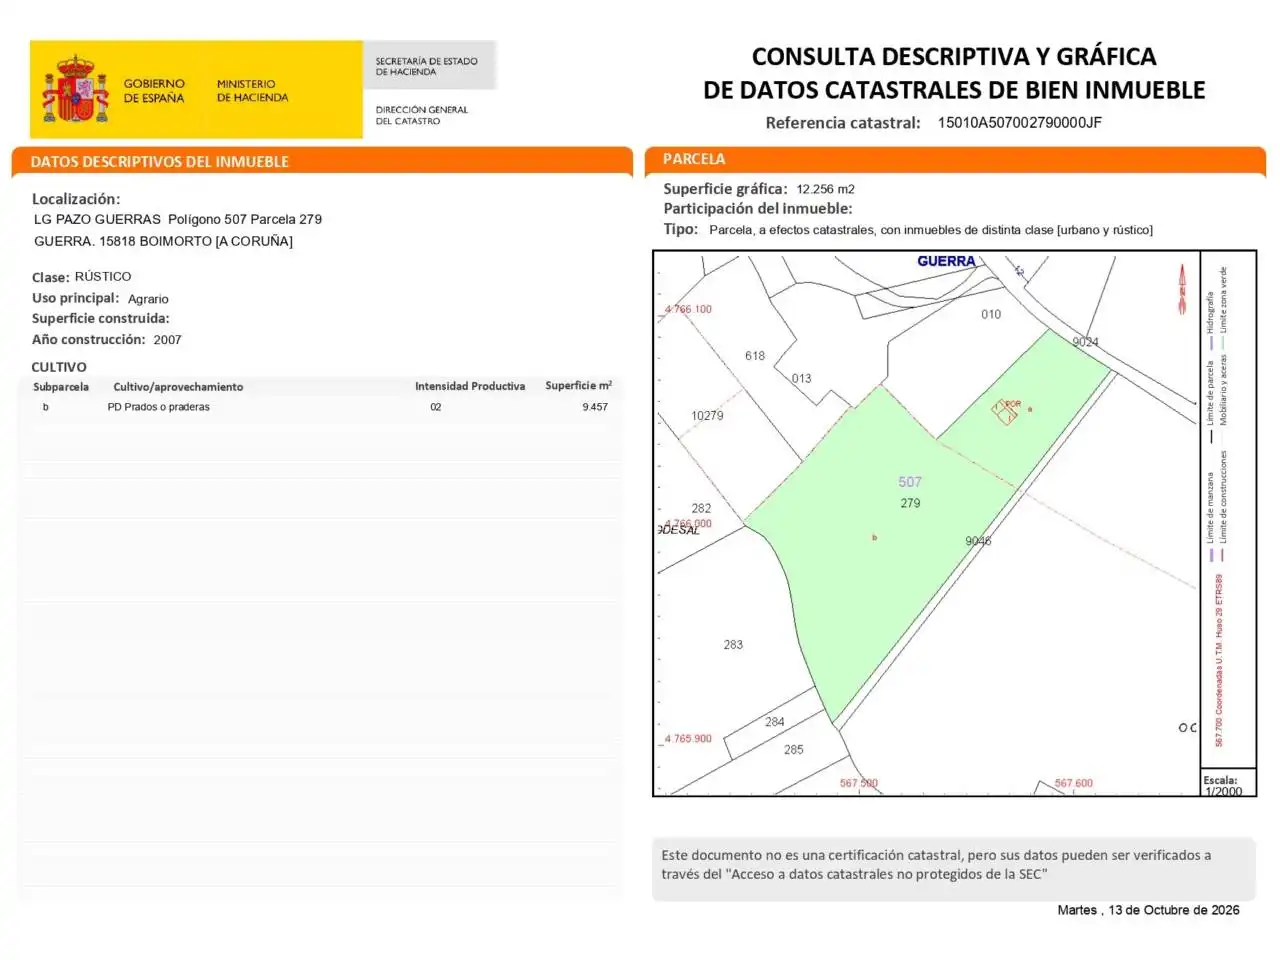Click the "Intensidad Productiva" column header
1280x960 pixels.
(470, 386)
